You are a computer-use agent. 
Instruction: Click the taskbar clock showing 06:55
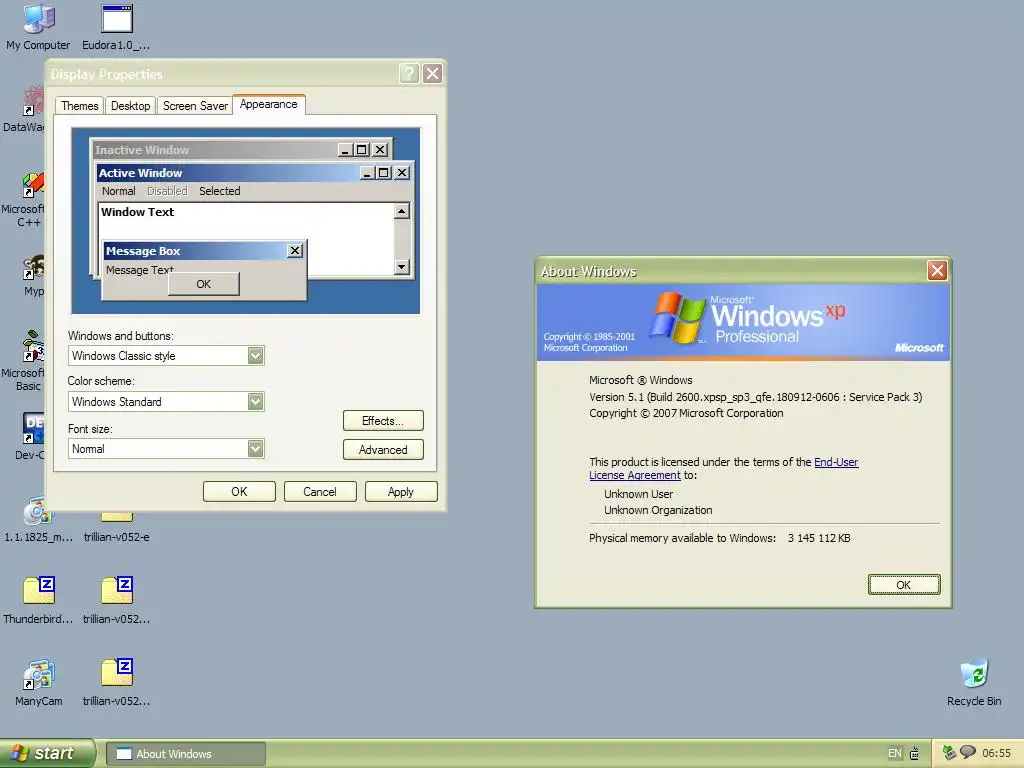coord(996,753)
